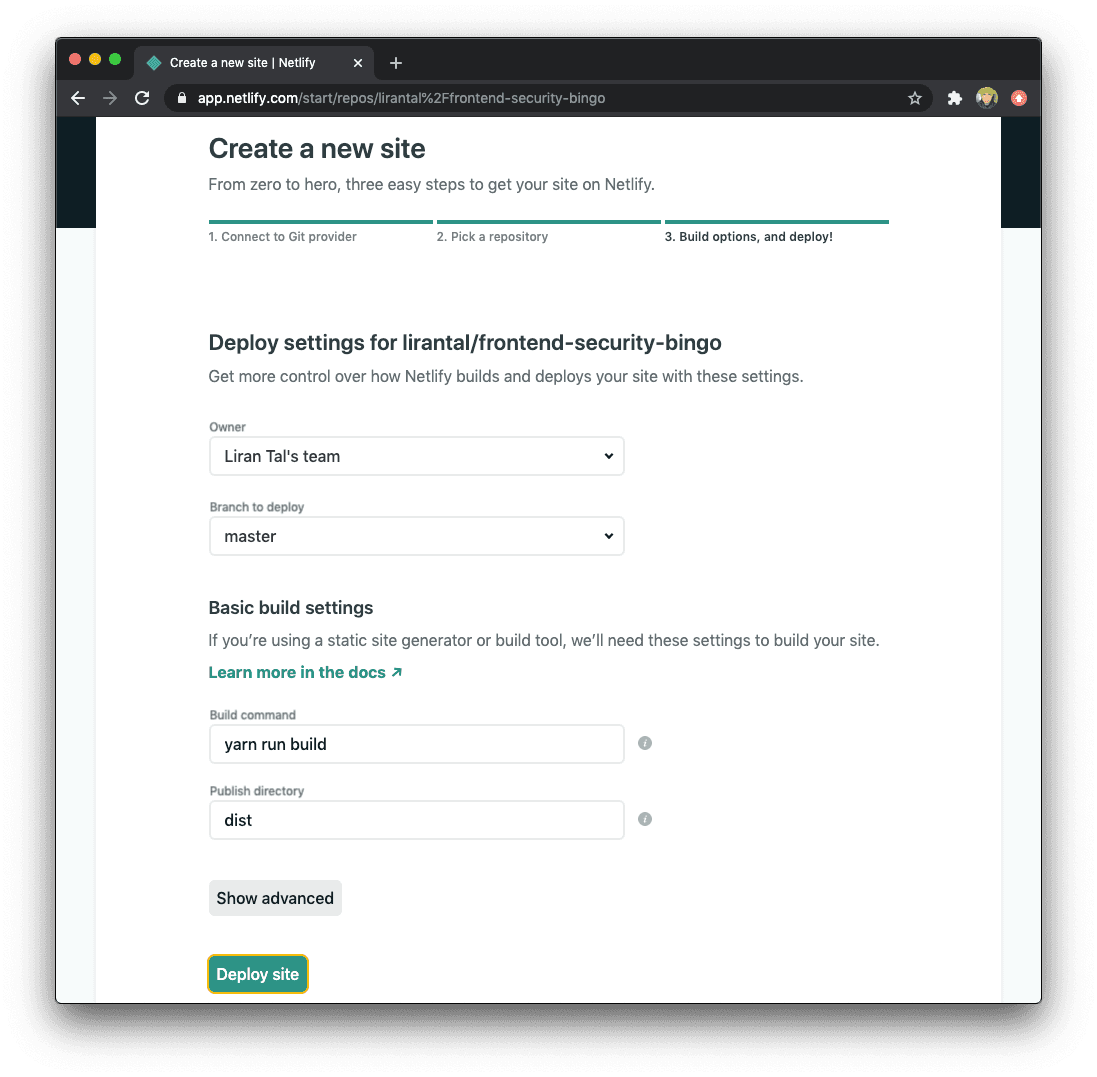This screenshot has width=1097, height=1077.
Task: Expand the Branch to deploy dropdown
Action: coord(416,536)
